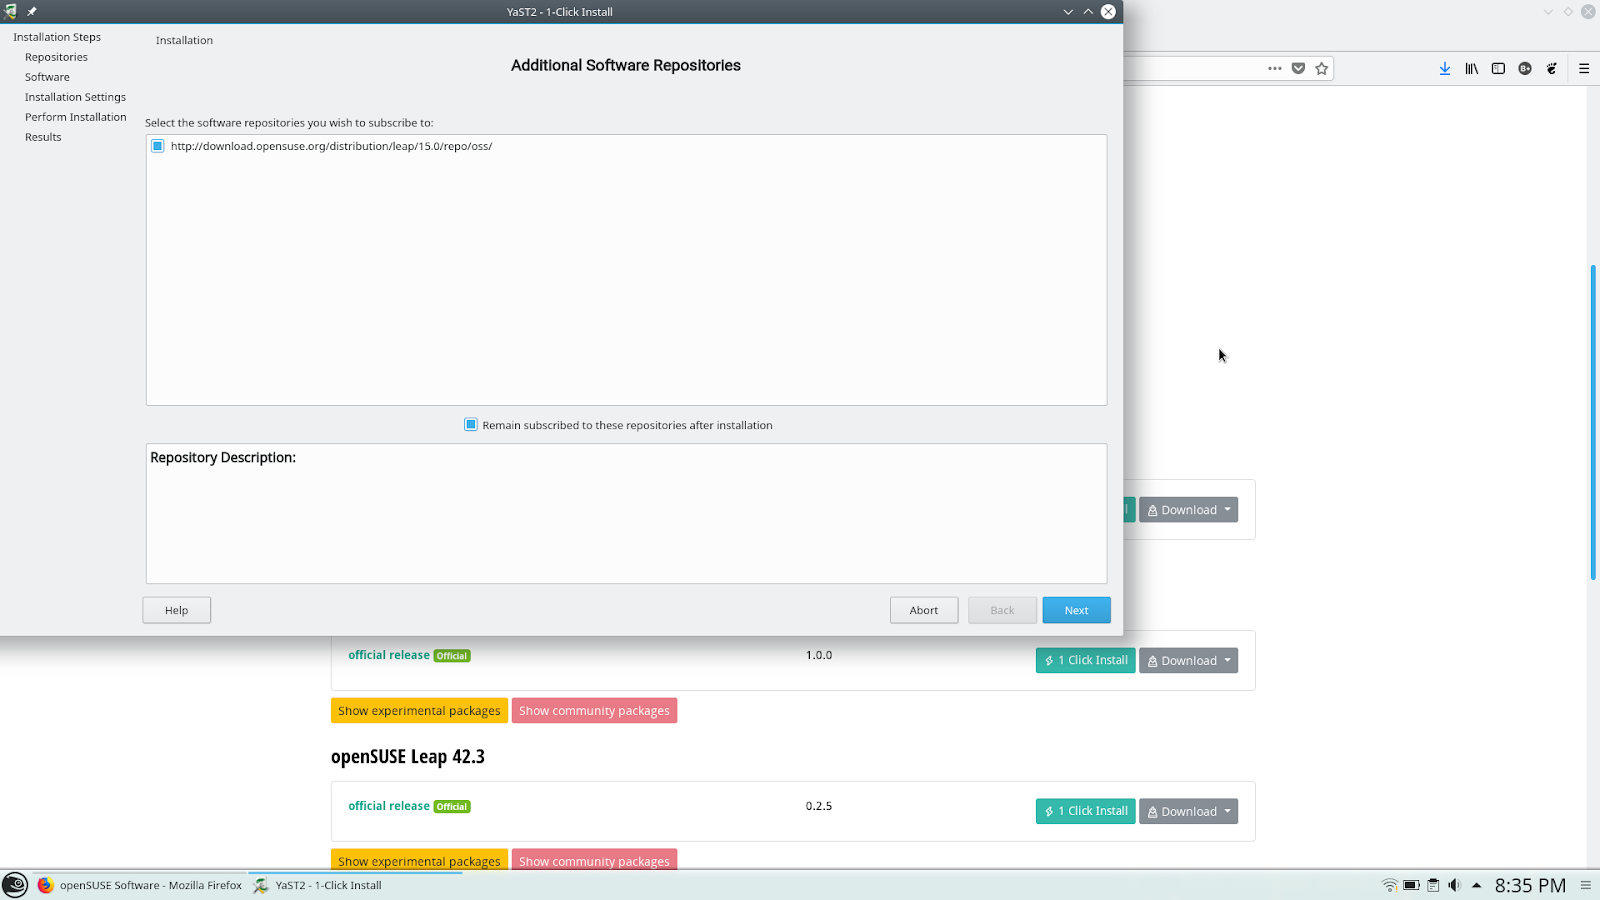1600x900 pixels.
Task: Open the openSUSE application launcher
Action: coord(15,885)
